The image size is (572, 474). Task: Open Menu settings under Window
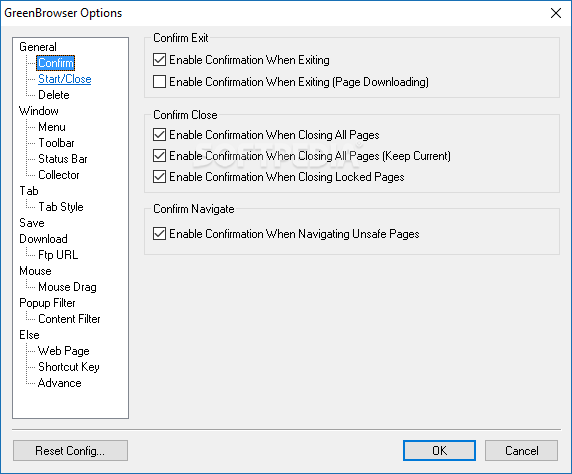(52, 127)
